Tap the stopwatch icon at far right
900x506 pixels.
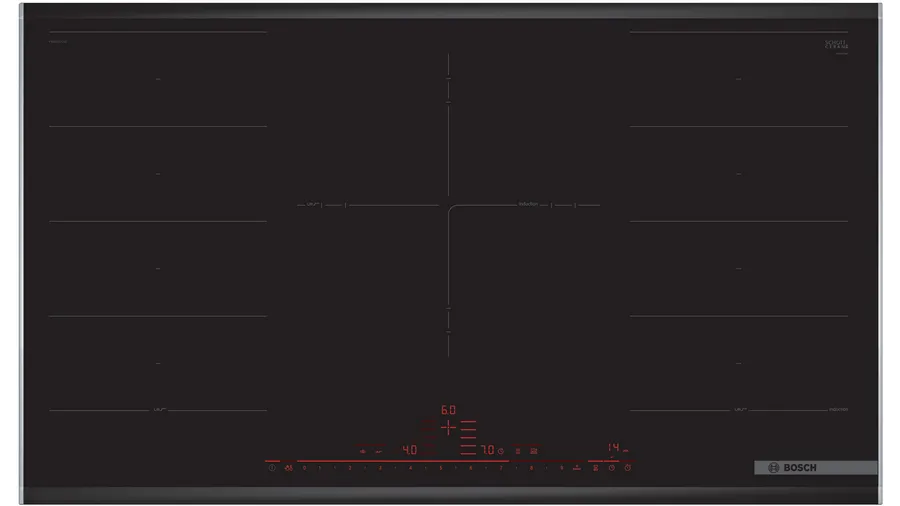(628, 467)
